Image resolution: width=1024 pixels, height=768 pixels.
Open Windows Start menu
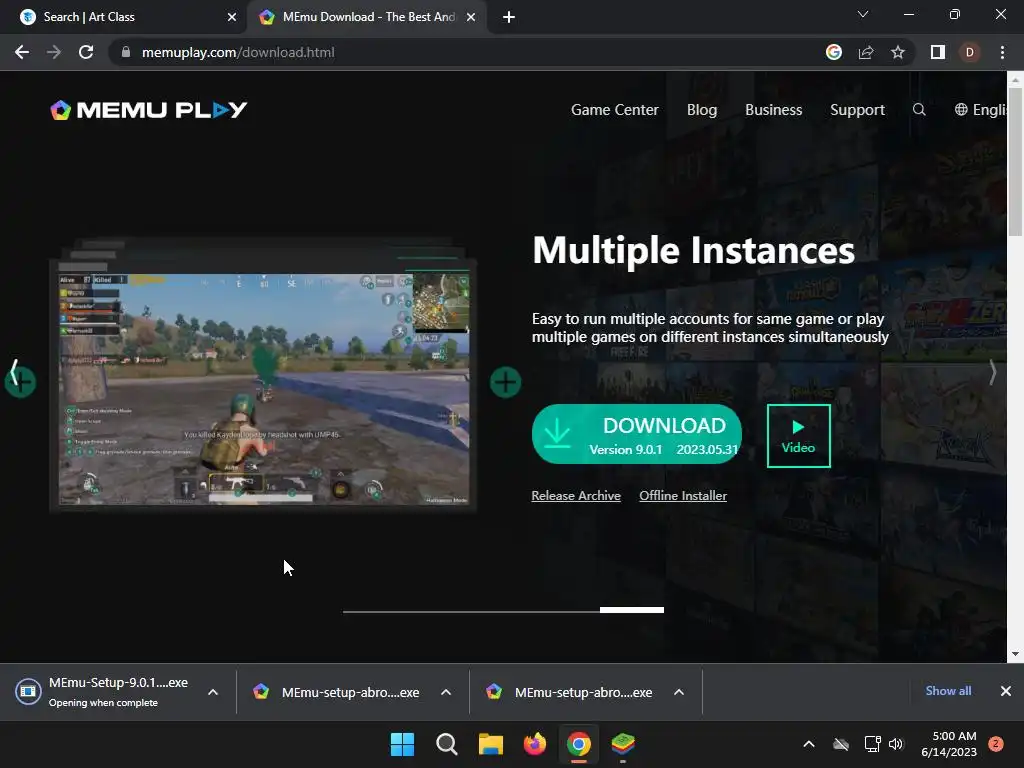click(x=402, y=744)
